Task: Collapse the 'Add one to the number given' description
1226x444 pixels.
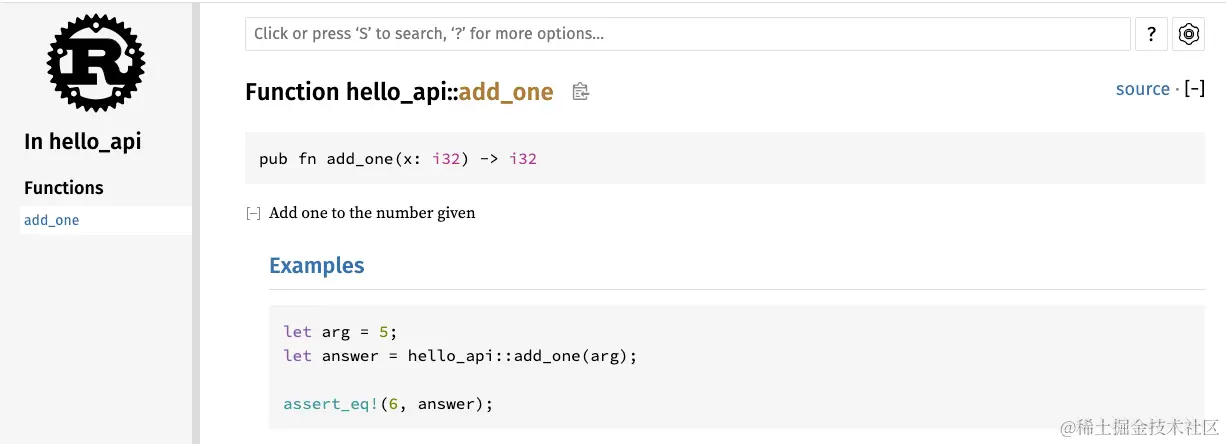Action: click(x=254, y=213)
